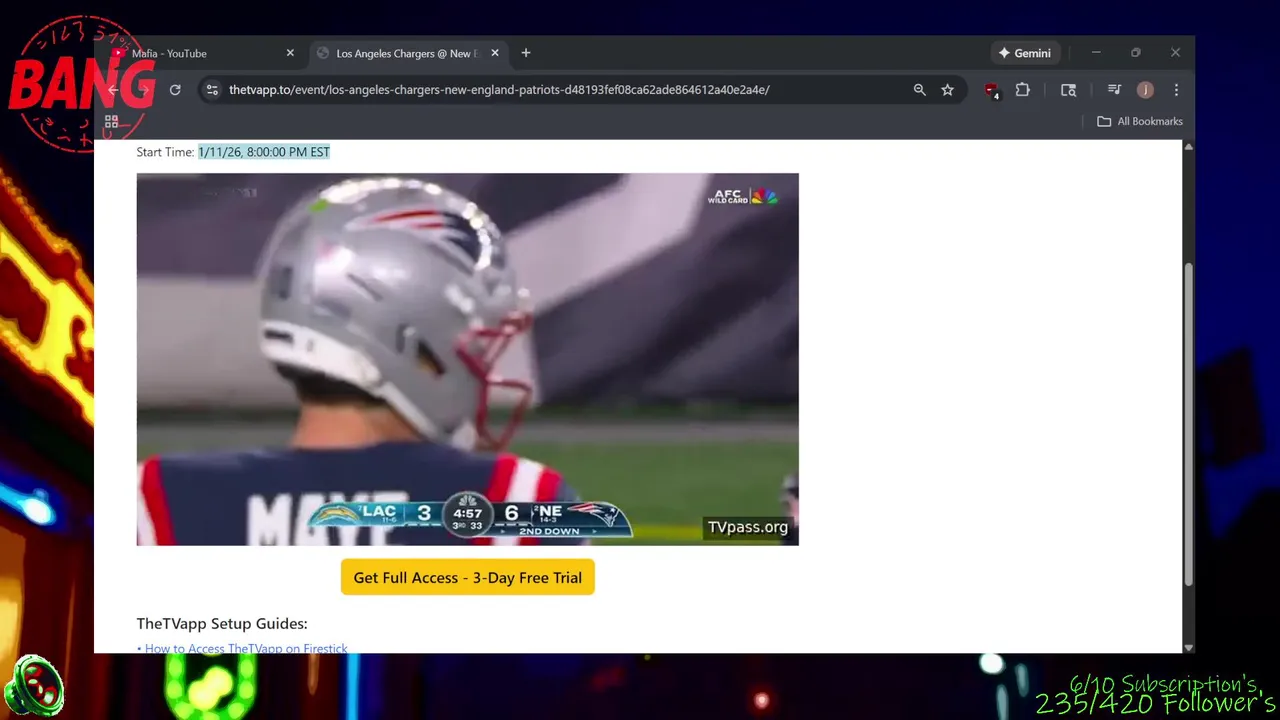Viewport: 1280px width, 720px height.
Task: Click the TVpass.org label on video
Action: (748, 527)
